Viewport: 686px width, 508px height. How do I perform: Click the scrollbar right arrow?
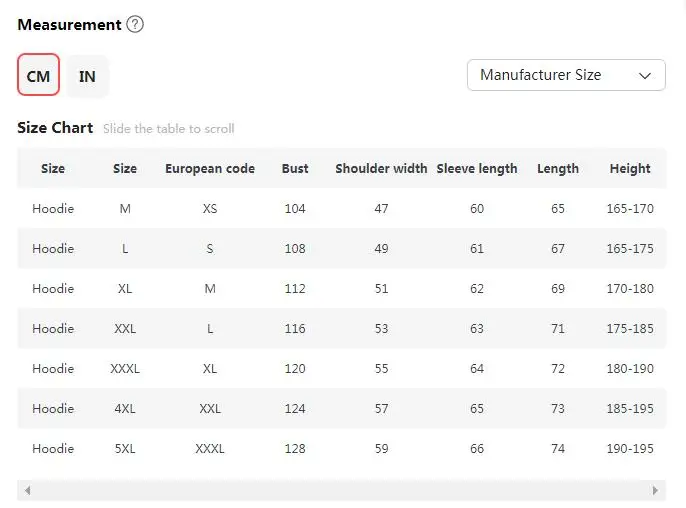pos(655,491)
